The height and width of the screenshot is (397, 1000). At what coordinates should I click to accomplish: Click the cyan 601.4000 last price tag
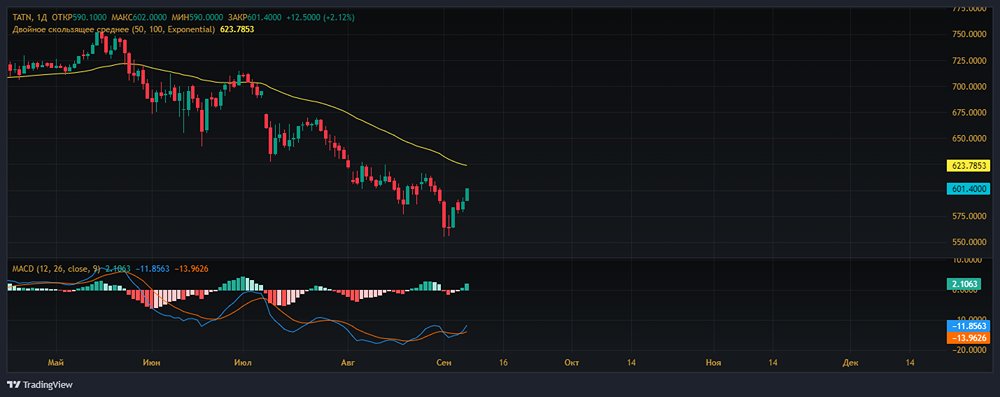969,189
